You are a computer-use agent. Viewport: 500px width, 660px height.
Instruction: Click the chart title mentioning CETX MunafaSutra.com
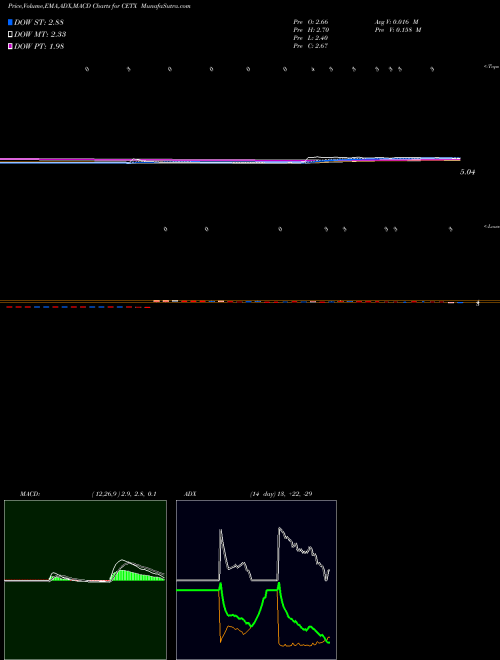(x=99, y=7)
